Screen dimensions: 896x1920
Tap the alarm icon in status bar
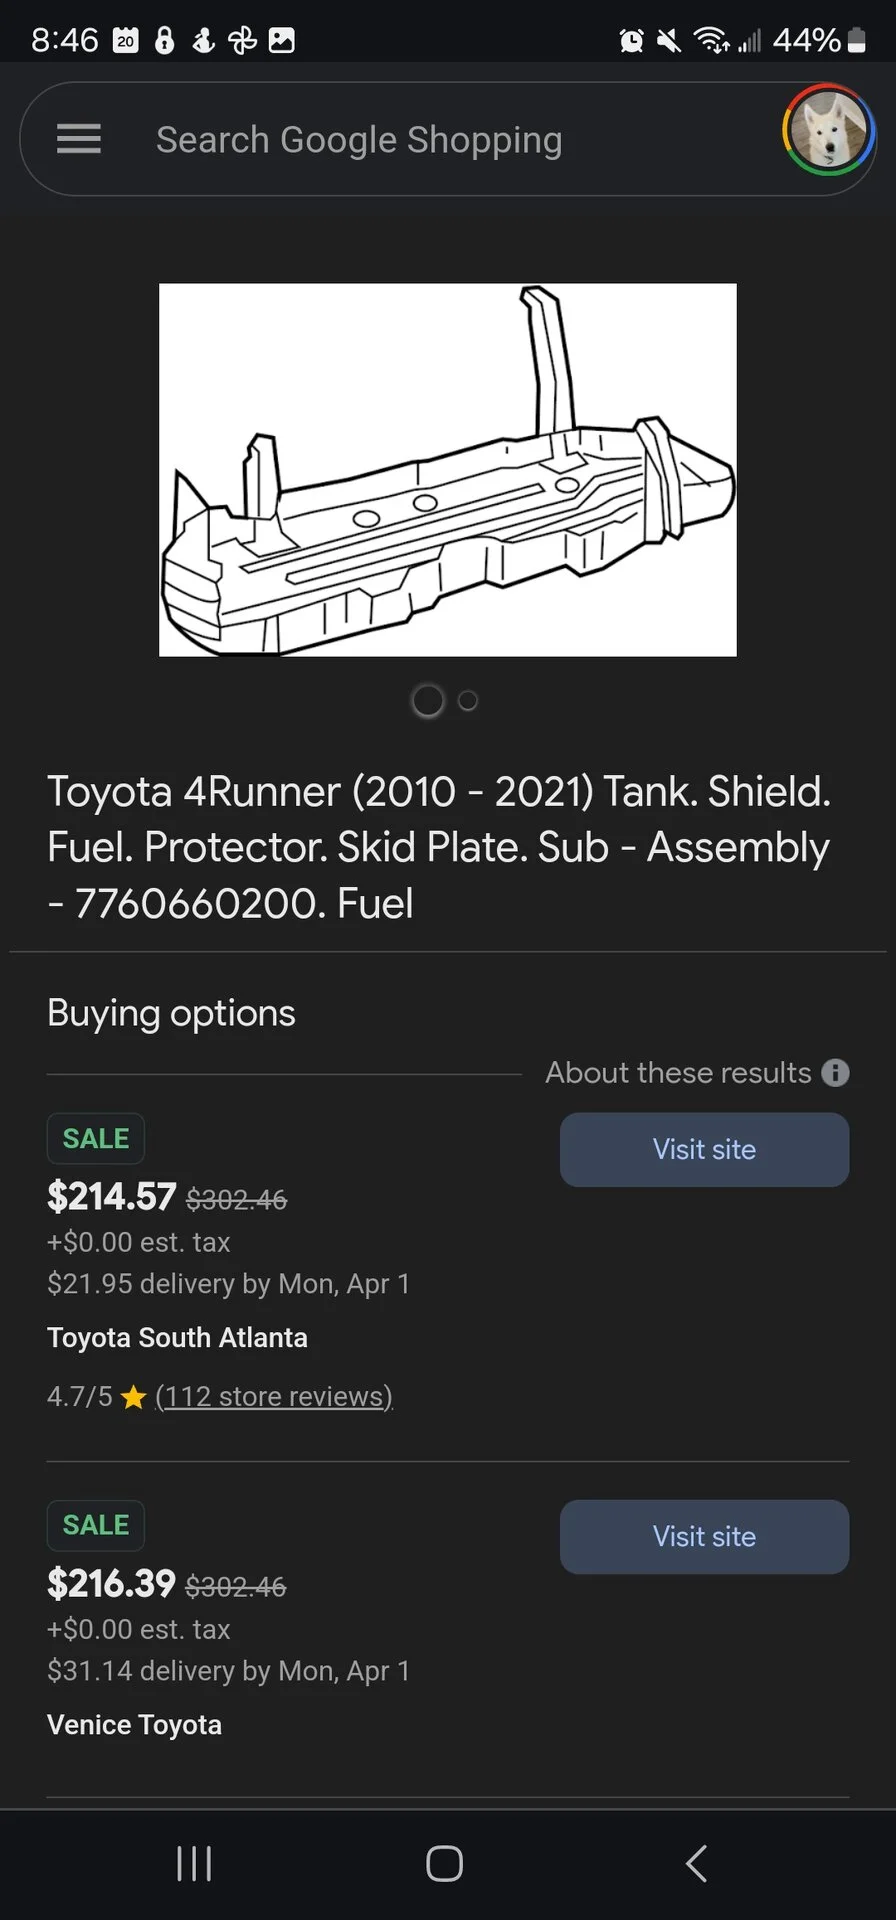(631, 40)
